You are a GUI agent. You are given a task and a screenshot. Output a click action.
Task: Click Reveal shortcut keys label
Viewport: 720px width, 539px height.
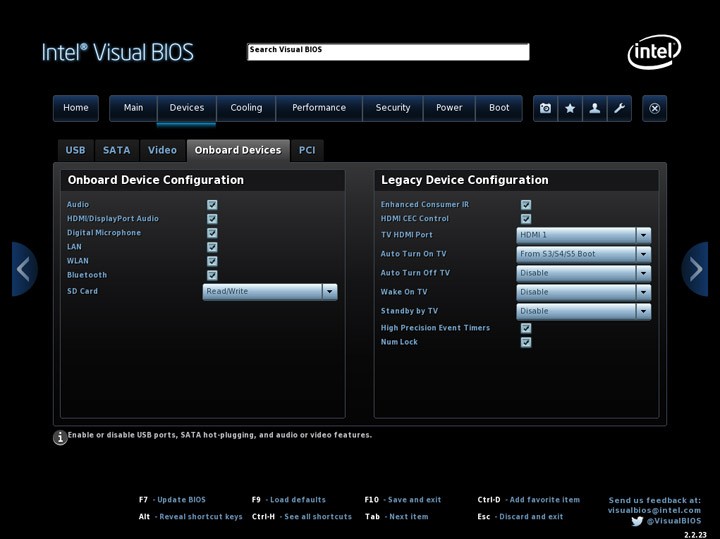(x=201, y=517)
